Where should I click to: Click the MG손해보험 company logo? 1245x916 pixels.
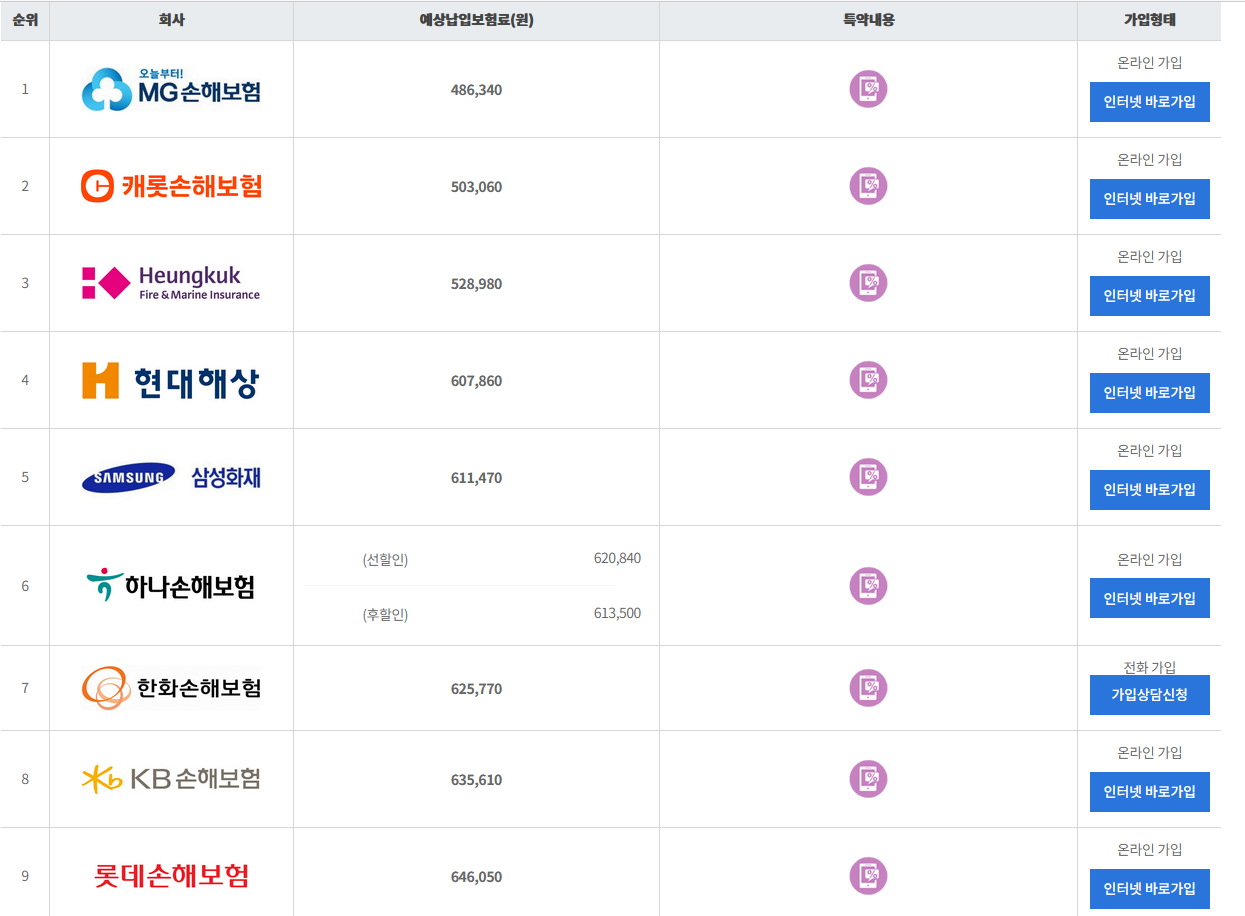pos(171,89)
